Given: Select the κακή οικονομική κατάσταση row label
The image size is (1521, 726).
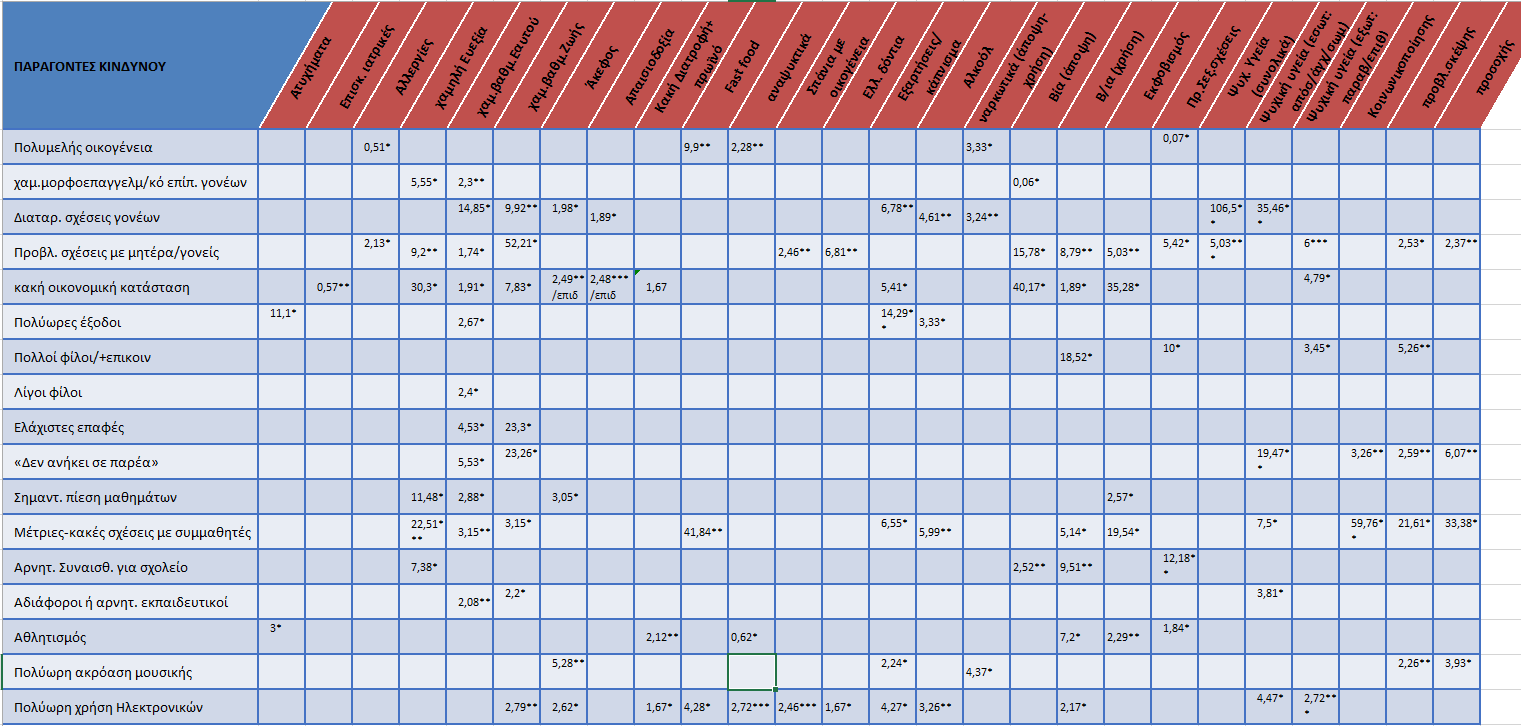Looking at the screenshot, I should coord(130,287).
